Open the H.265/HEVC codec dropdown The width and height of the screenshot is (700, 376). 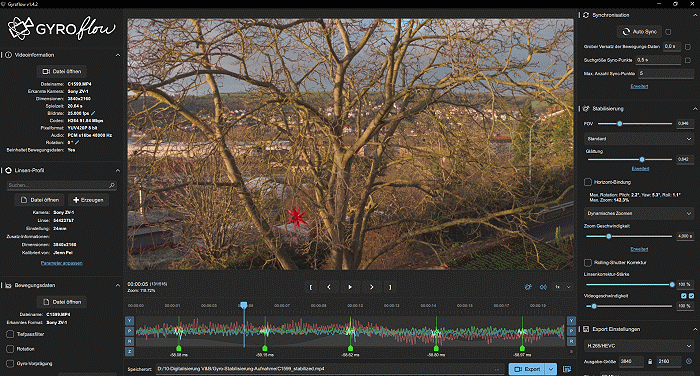pyautogui.click(x=639, y=346)
